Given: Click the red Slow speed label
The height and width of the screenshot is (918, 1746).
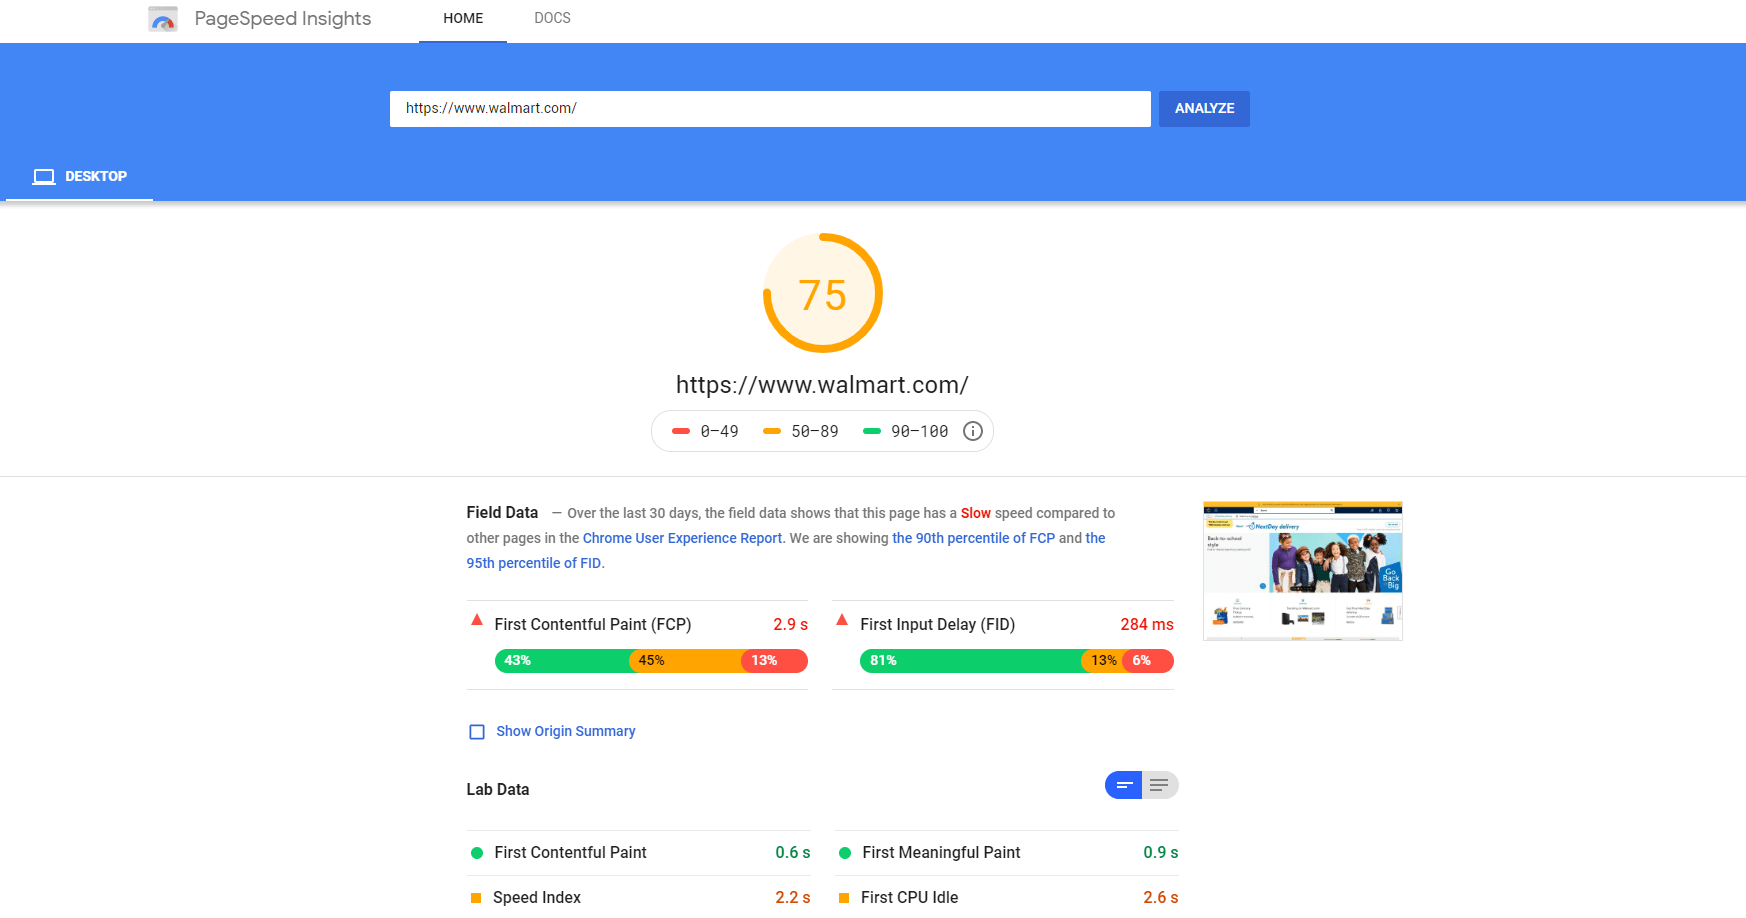Looking at the screenshot, I should (x=976, y=513).
